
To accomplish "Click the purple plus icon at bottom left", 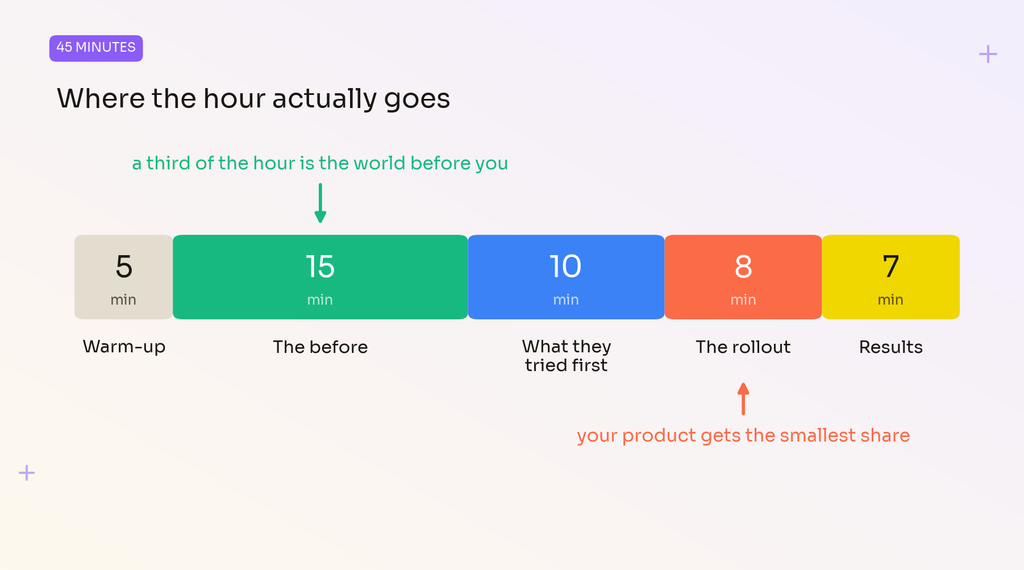I will [x=27, y=473].
